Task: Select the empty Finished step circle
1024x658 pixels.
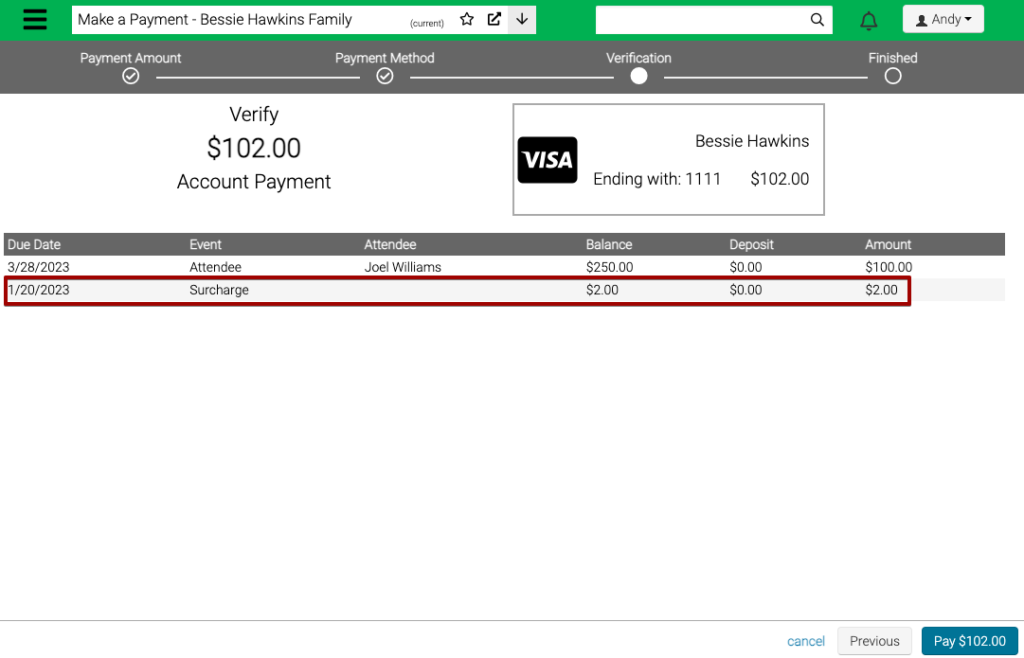Action: pos(892,75)
